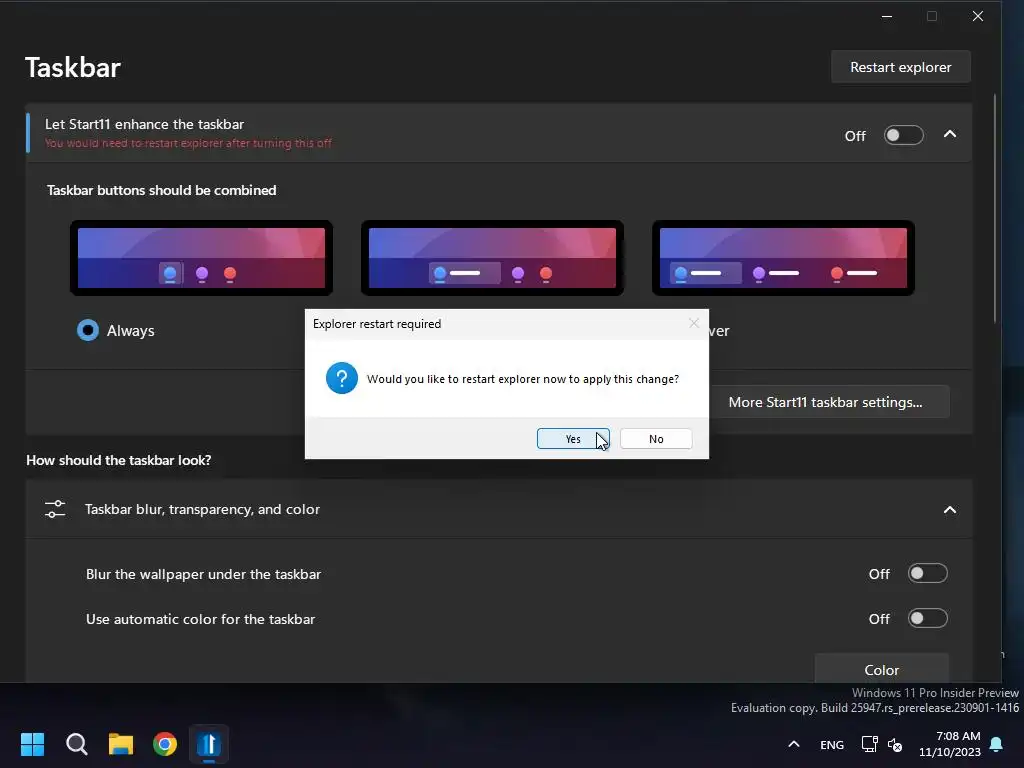
Task: Click Yes to restart explorer now
Action: [x=573, y=439]
